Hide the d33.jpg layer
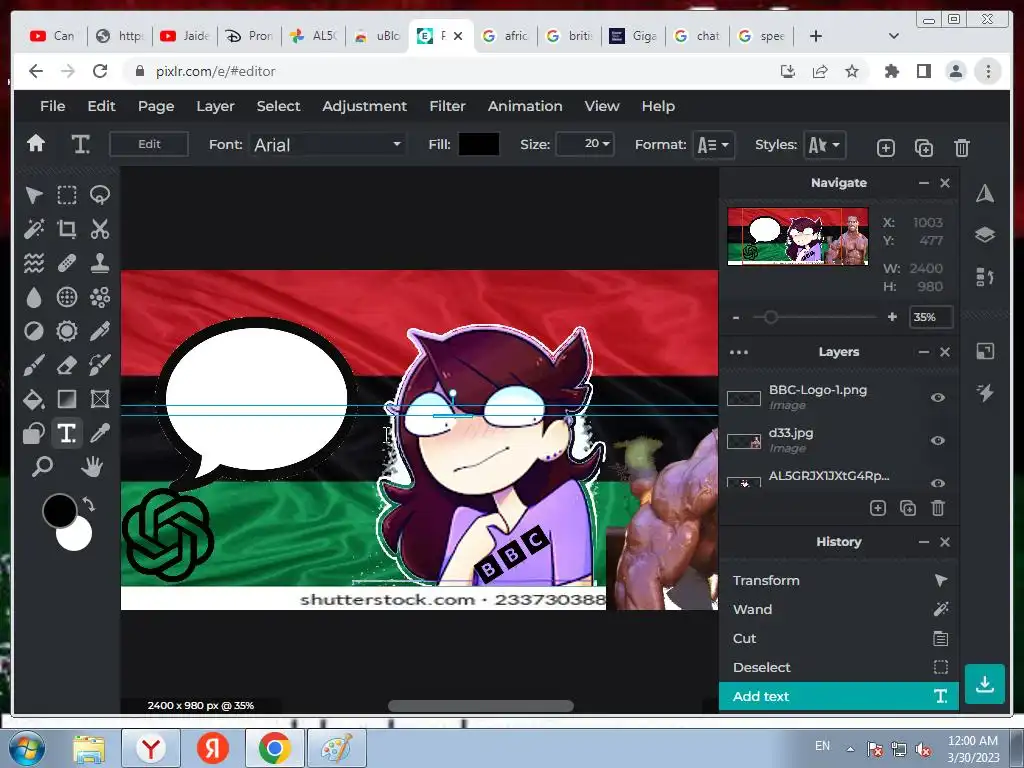 tap(938, 440)
